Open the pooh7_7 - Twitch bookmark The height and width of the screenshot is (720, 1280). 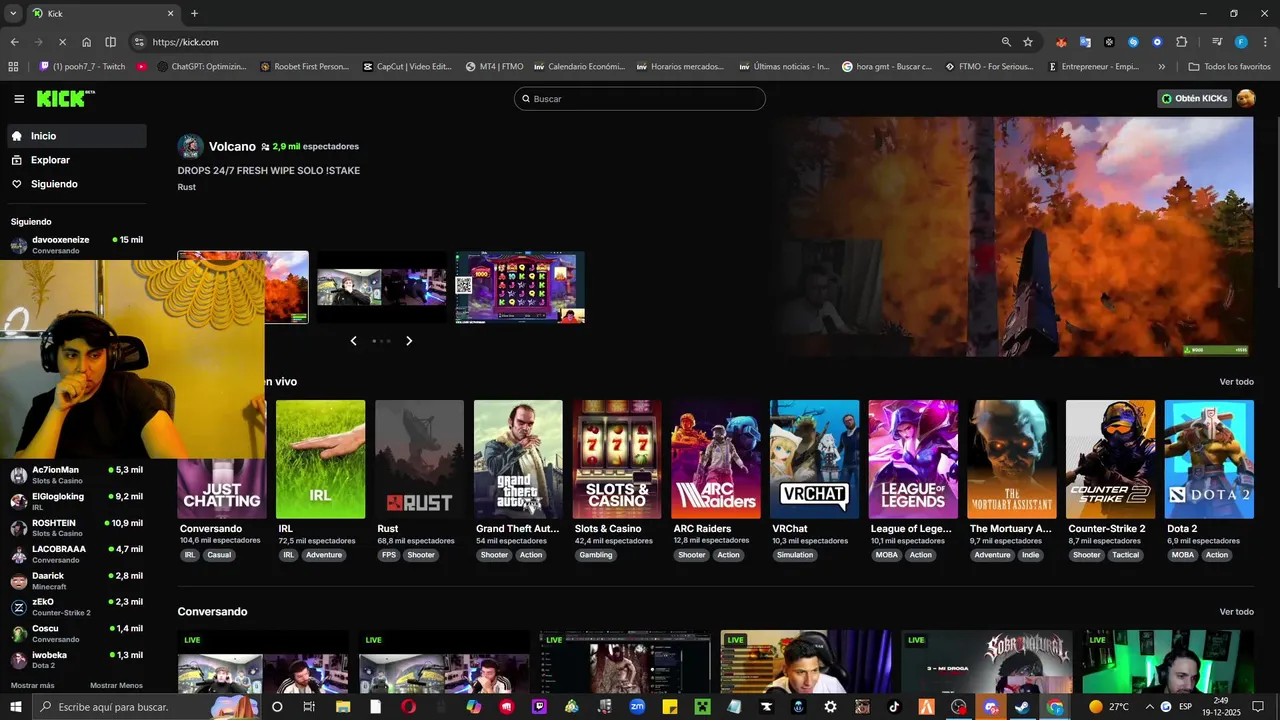[82, 67]
